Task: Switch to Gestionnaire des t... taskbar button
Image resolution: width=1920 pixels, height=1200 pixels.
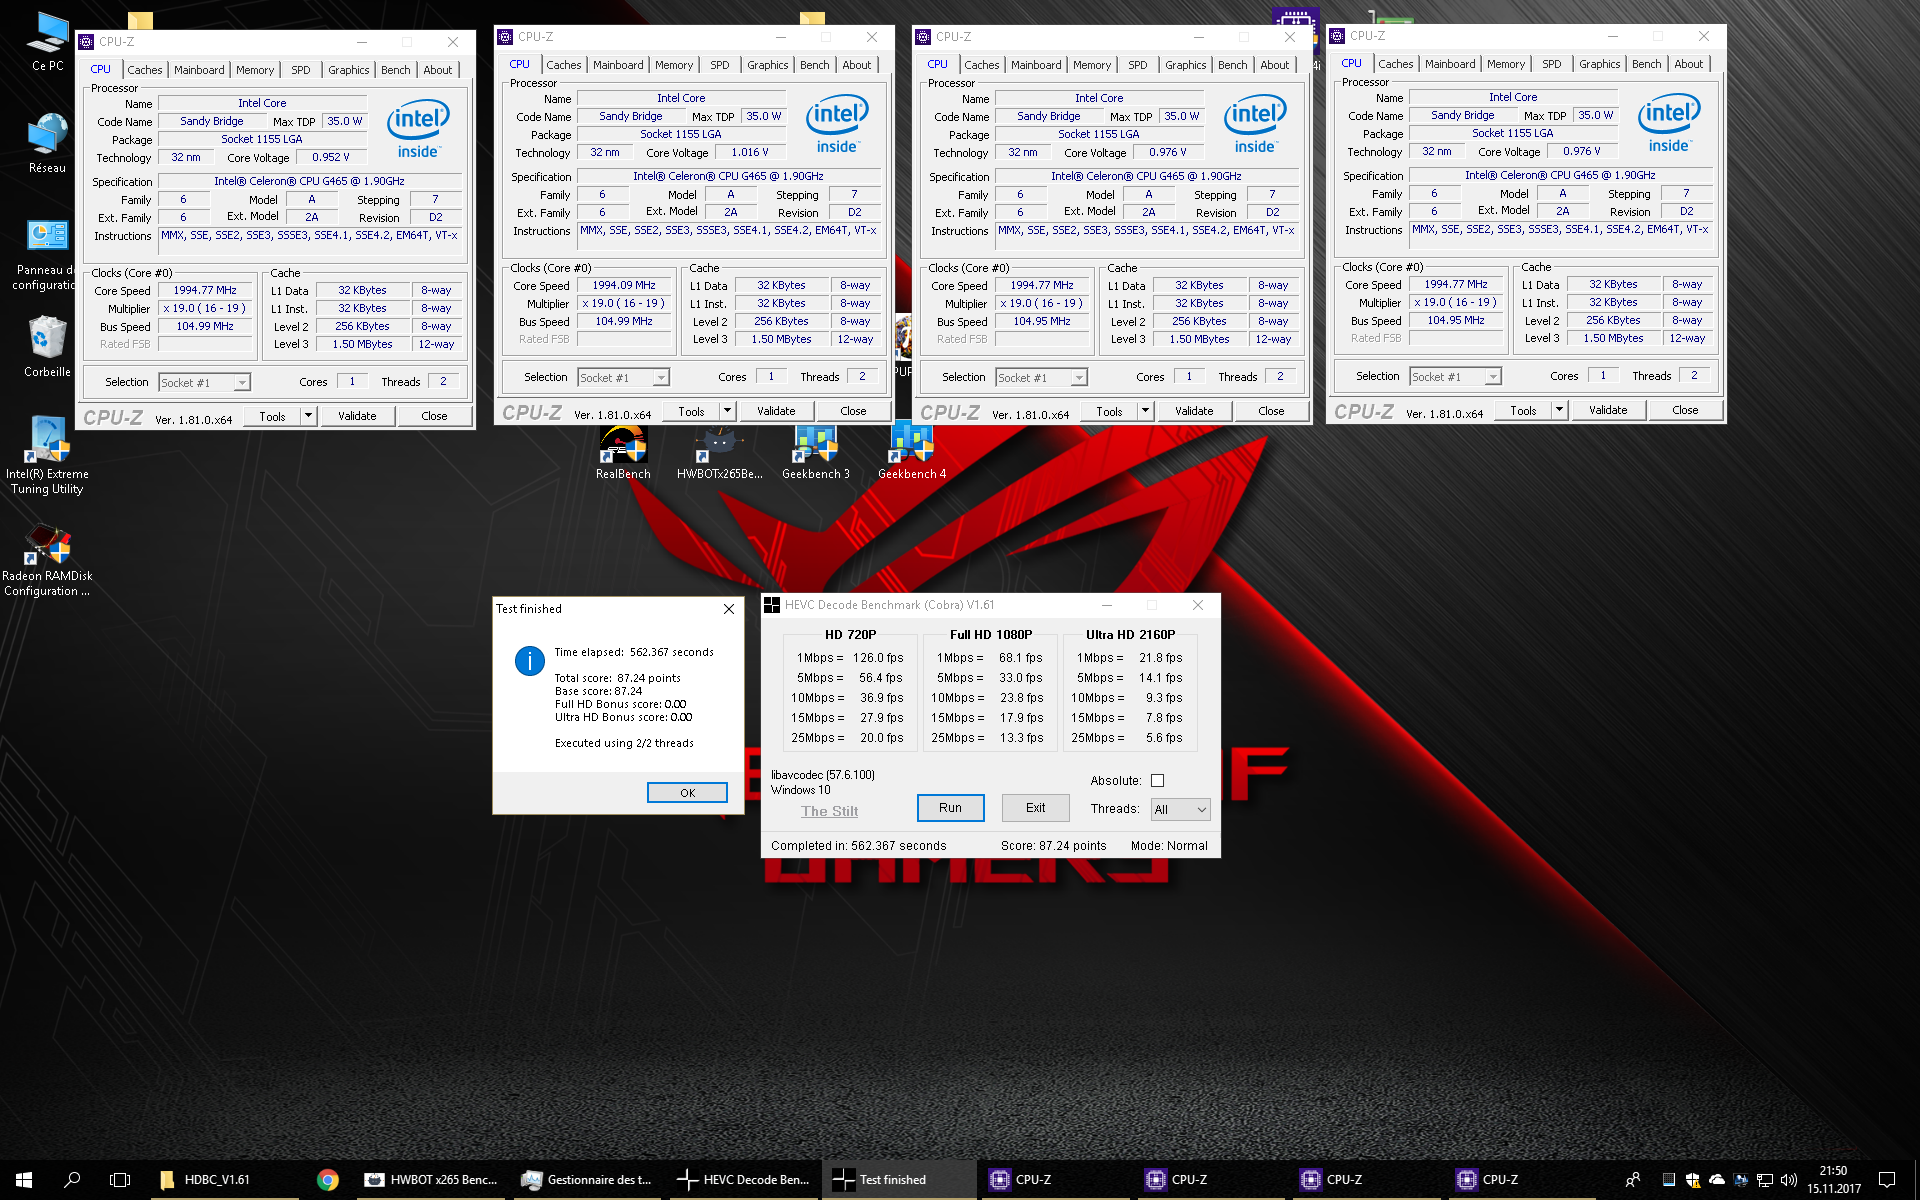Action: point(586,1180)
